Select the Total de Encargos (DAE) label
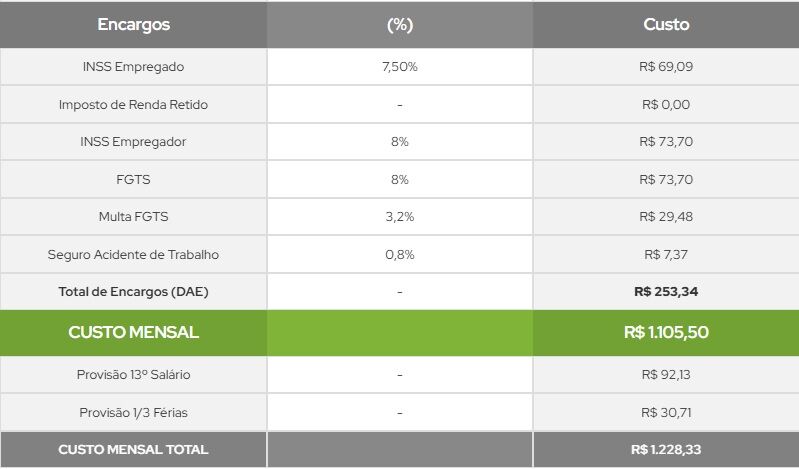The height and width of the screenshot is (469, 799). click(133, 292)
